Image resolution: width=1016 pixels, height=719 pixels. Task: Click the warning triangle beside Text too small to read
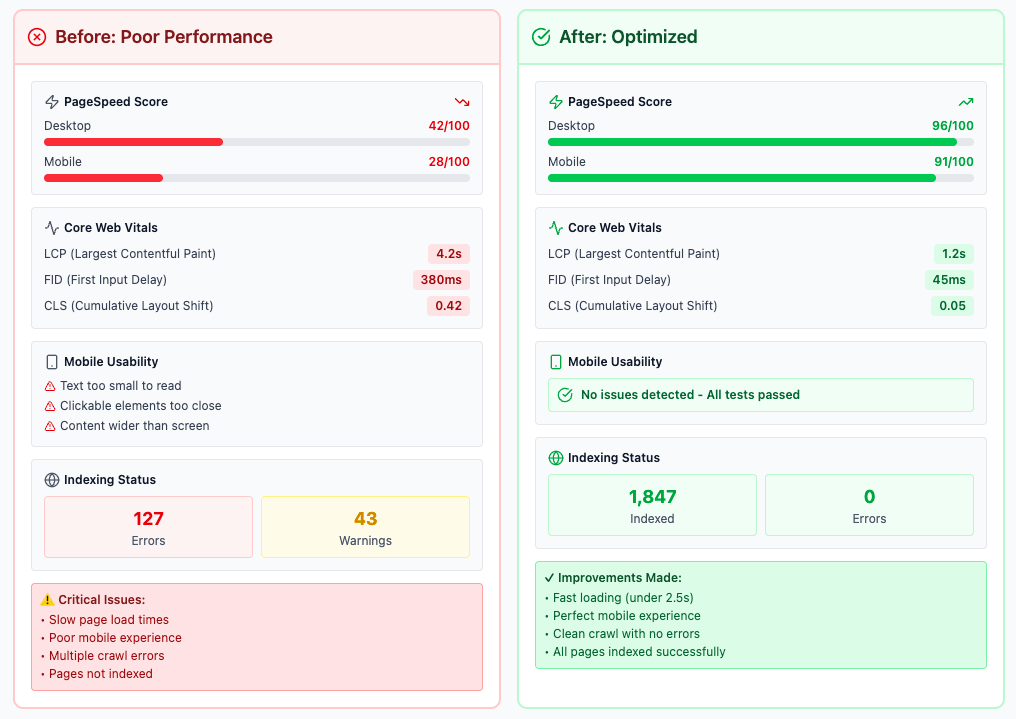[50, 386]
